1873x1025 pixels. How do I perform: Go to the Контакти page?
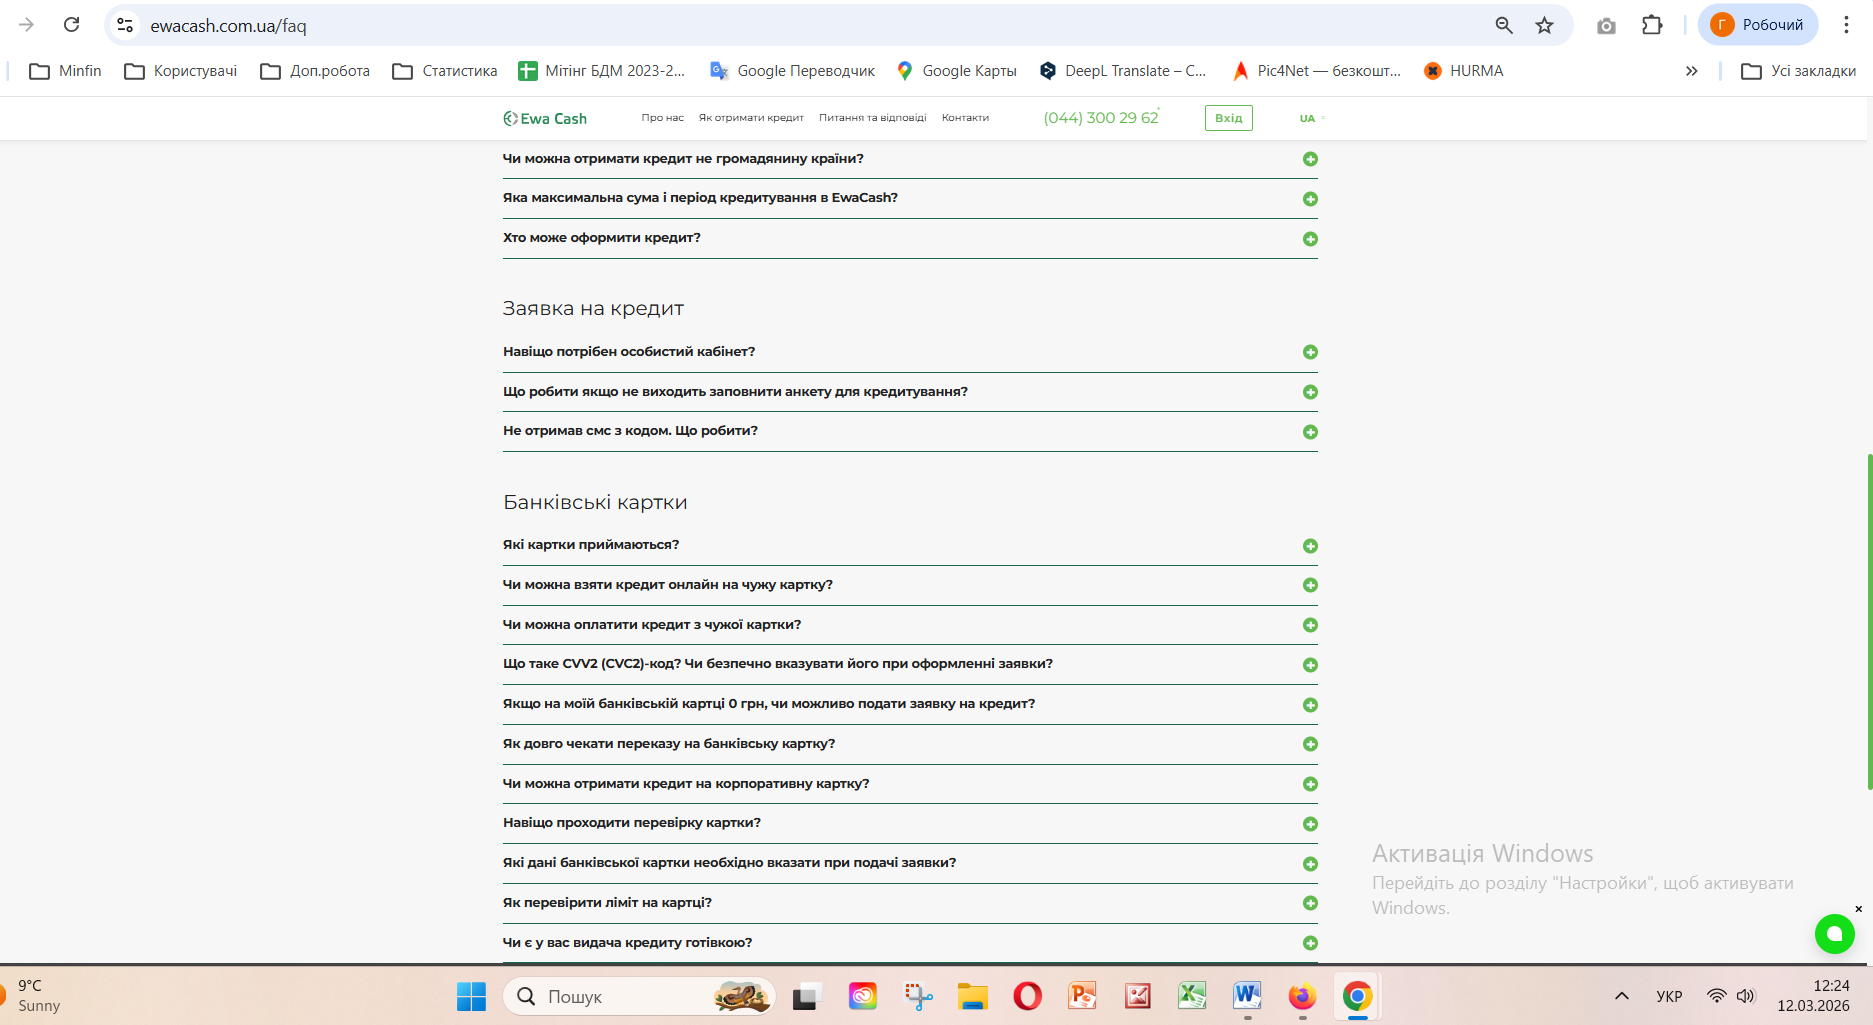tap(965, 118)
